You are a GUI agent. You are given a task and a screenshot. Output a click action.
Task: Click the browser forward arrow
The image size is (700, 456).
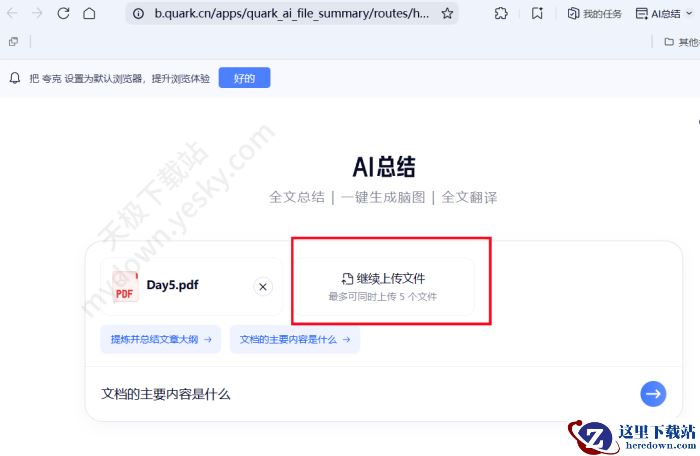click(38, 13)
